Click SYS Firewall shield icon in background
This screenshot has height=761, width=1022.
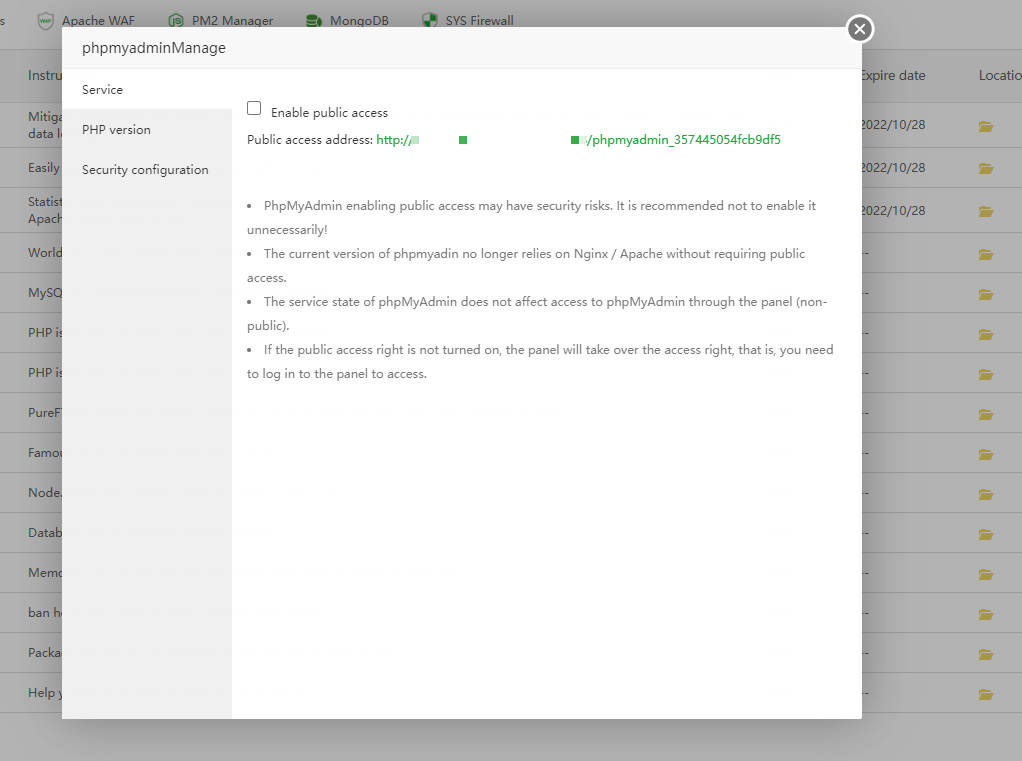click(430, 20)
